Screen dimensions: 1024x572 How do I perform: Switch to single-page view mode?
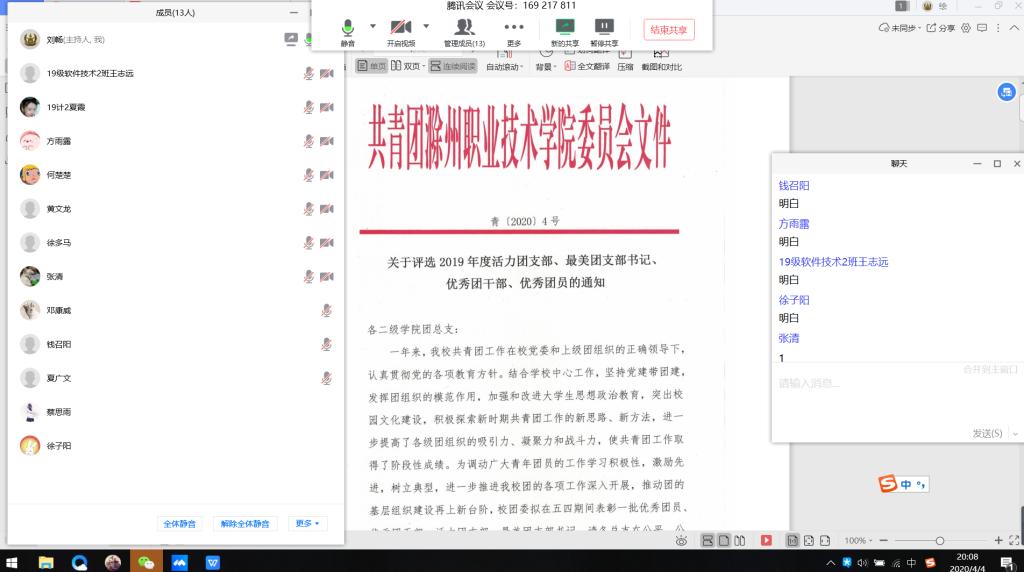coord(372,66)
